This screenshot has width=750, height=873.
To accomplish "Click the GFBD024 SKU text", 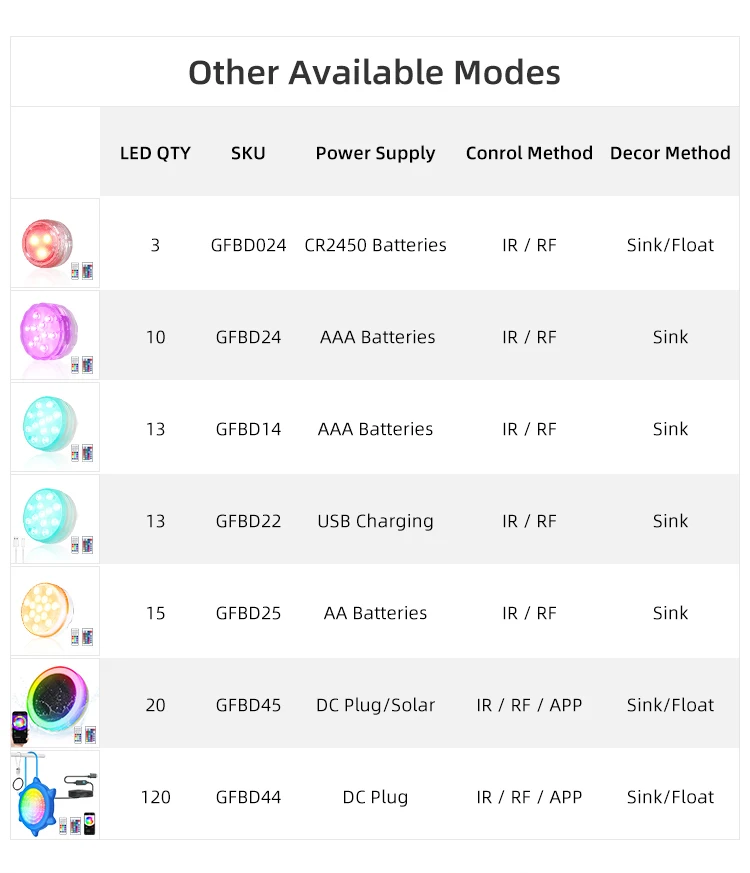I will [248, 245].
